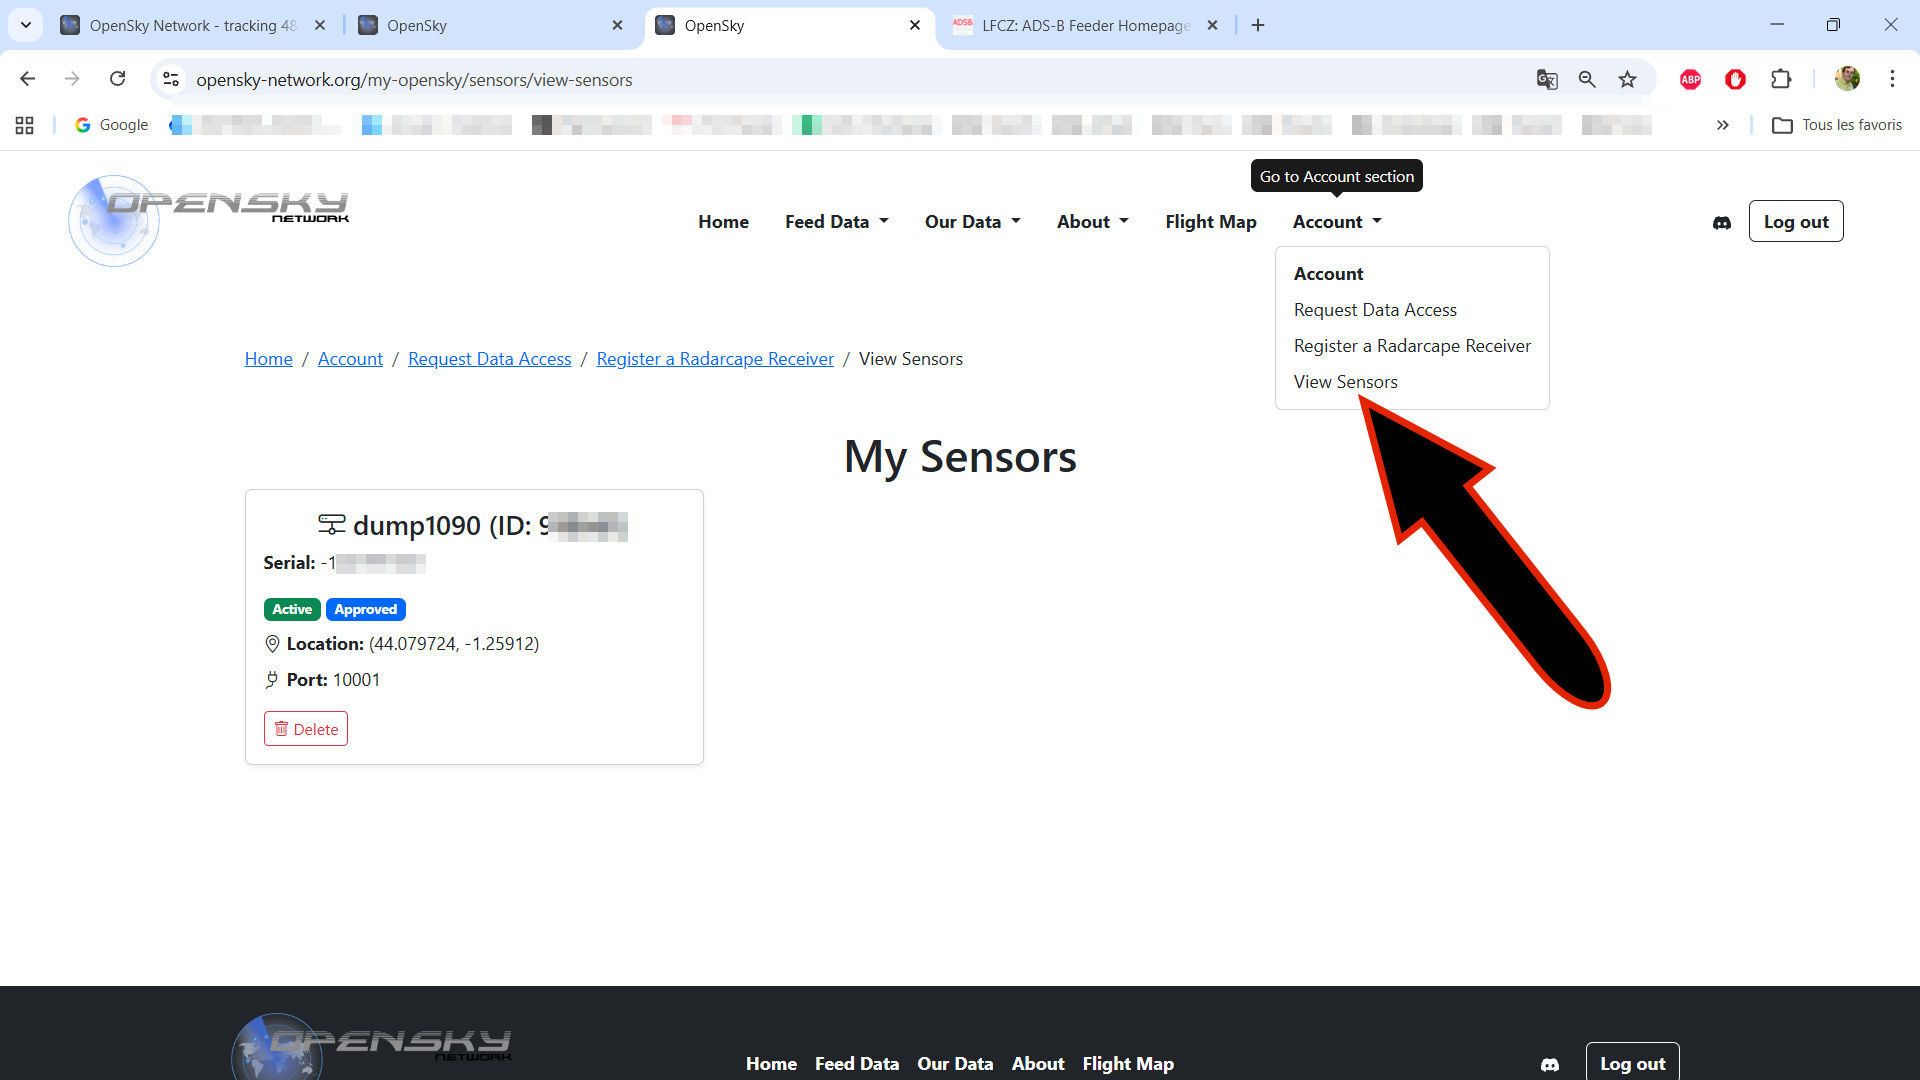Expand the About dropdown menu
Screen dimensions: 1920x1080
pos(1092,222)
